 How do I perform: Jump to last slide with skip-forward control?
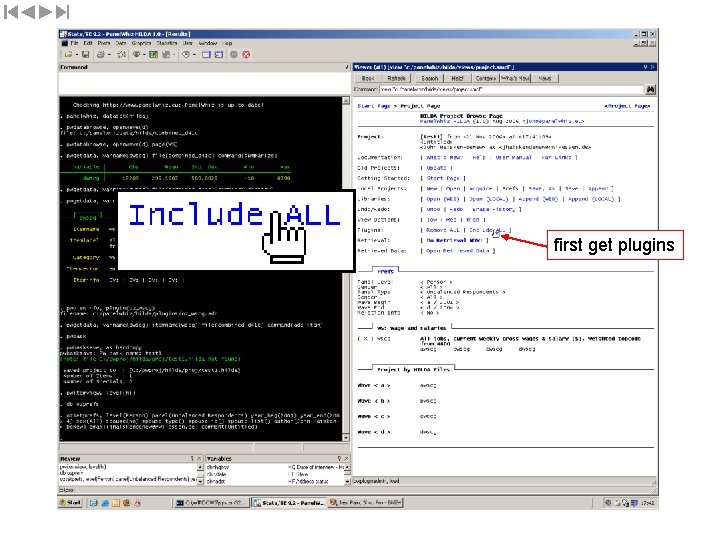pyautogui.click(x=62, y=12)
